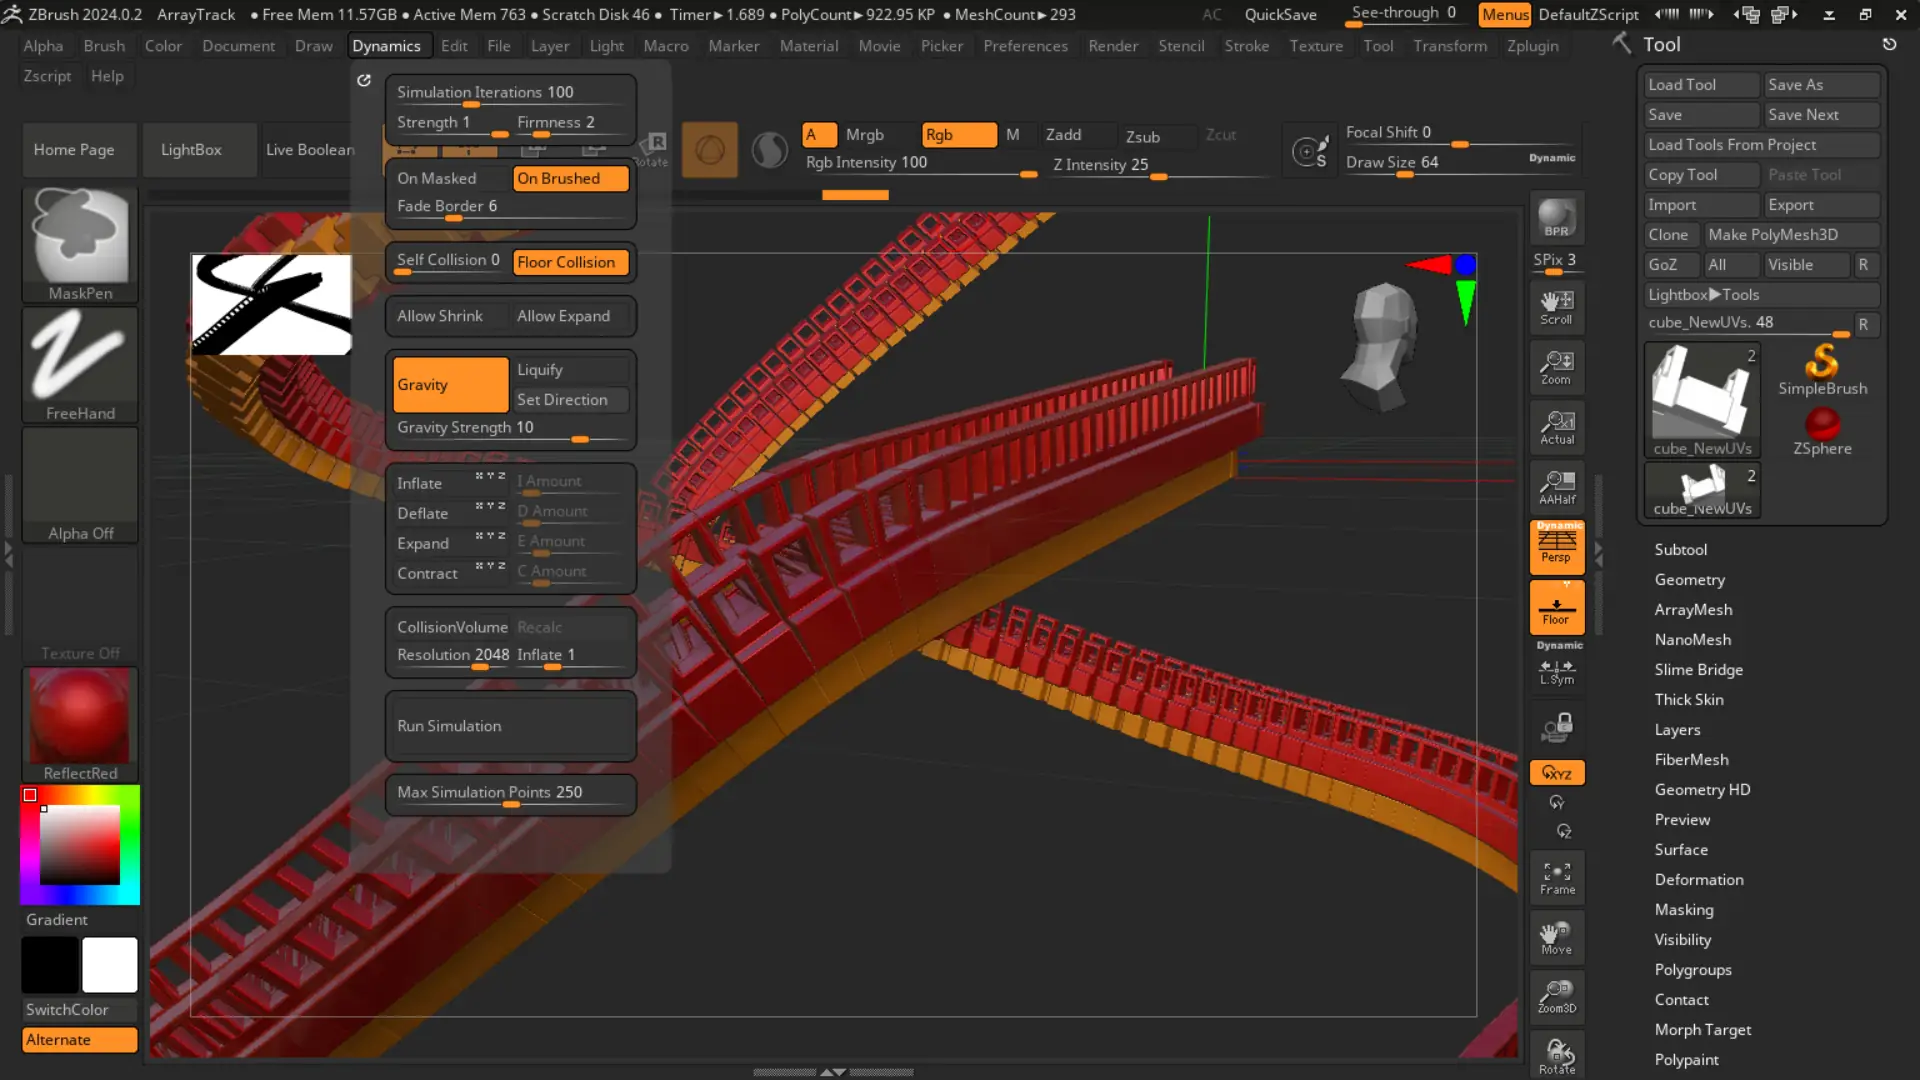This screenshot has height=1080, width=1920.
Task: Expand the Deformation section
Action: [1698, 880]
